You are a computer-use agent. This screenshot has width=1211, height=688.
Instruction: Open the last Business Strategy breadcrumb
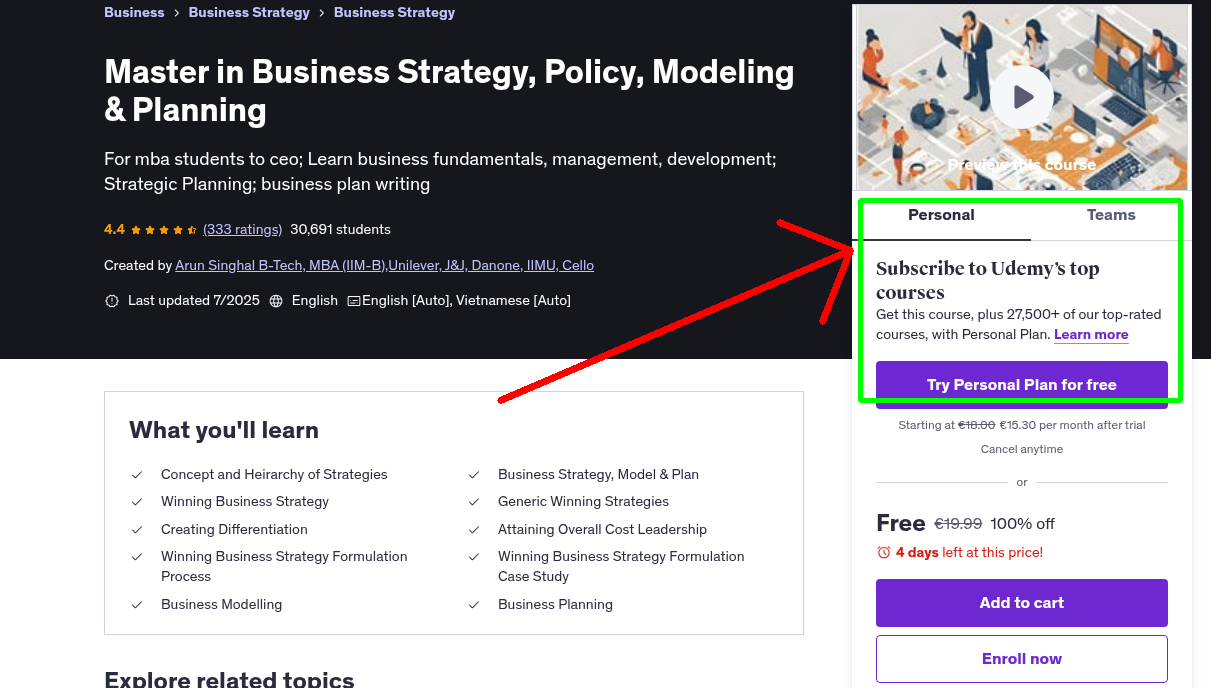click(x=394, y=12)
